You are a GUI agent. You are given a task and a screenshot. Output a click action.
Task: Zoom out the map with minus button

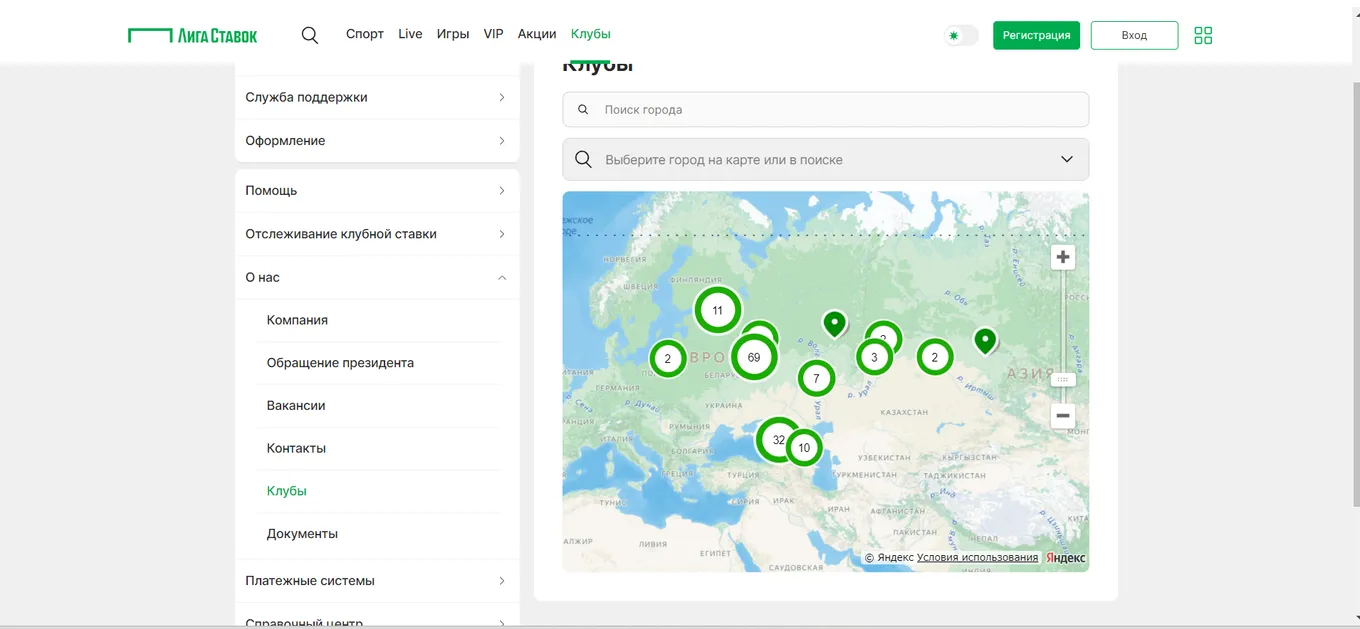tap(1063, 415)
